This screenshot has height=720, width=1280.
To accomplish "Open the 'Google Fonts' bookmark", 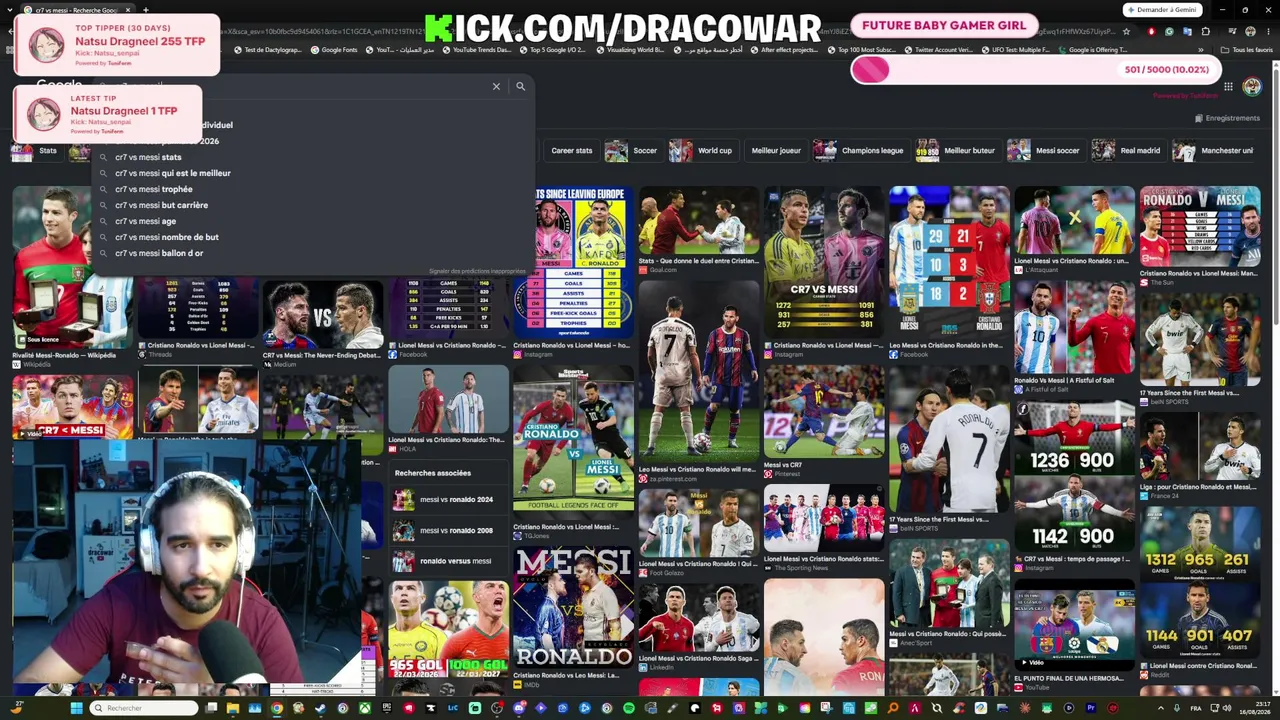I will click(x=334, y=50).
